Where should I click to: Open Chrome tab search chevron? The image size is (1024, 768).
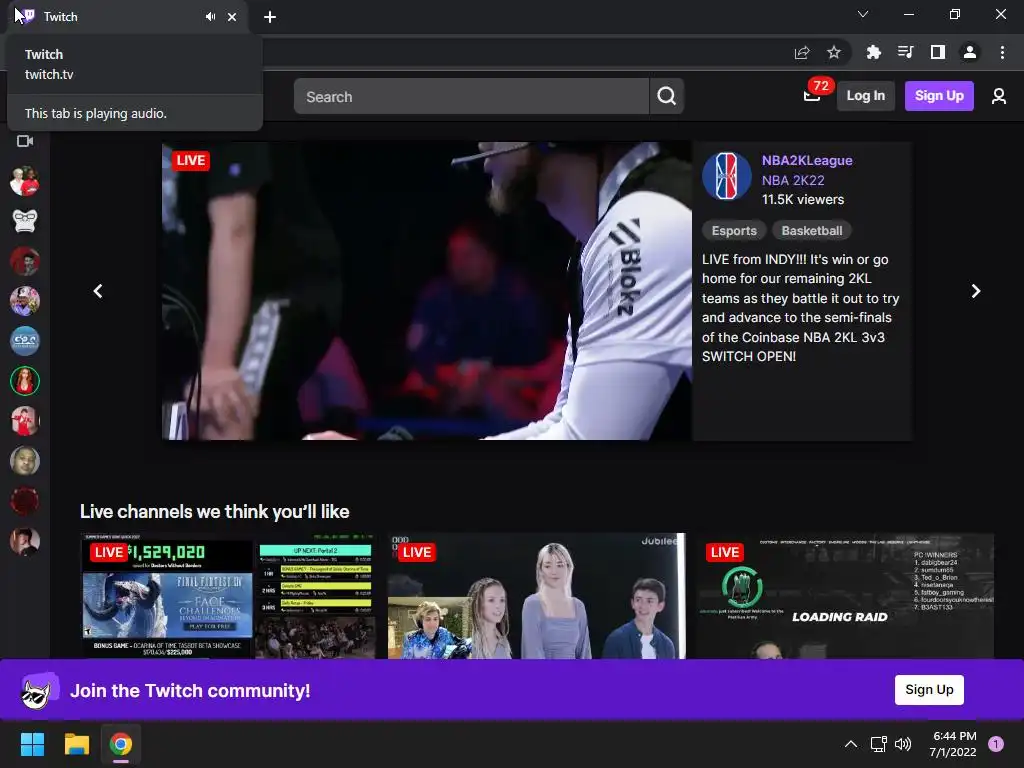[x=863, y=14]
